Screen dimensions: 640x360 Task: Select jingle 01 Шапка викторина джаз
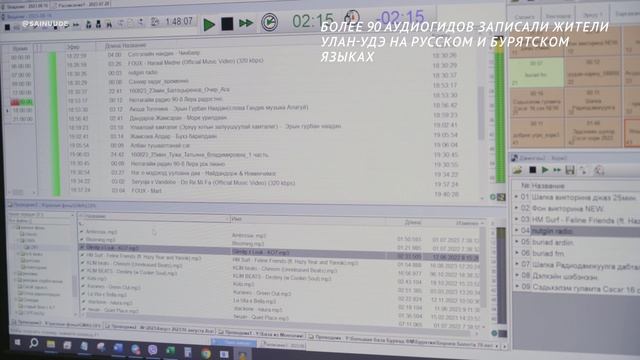pyautogui.click(x=576, y=198)
